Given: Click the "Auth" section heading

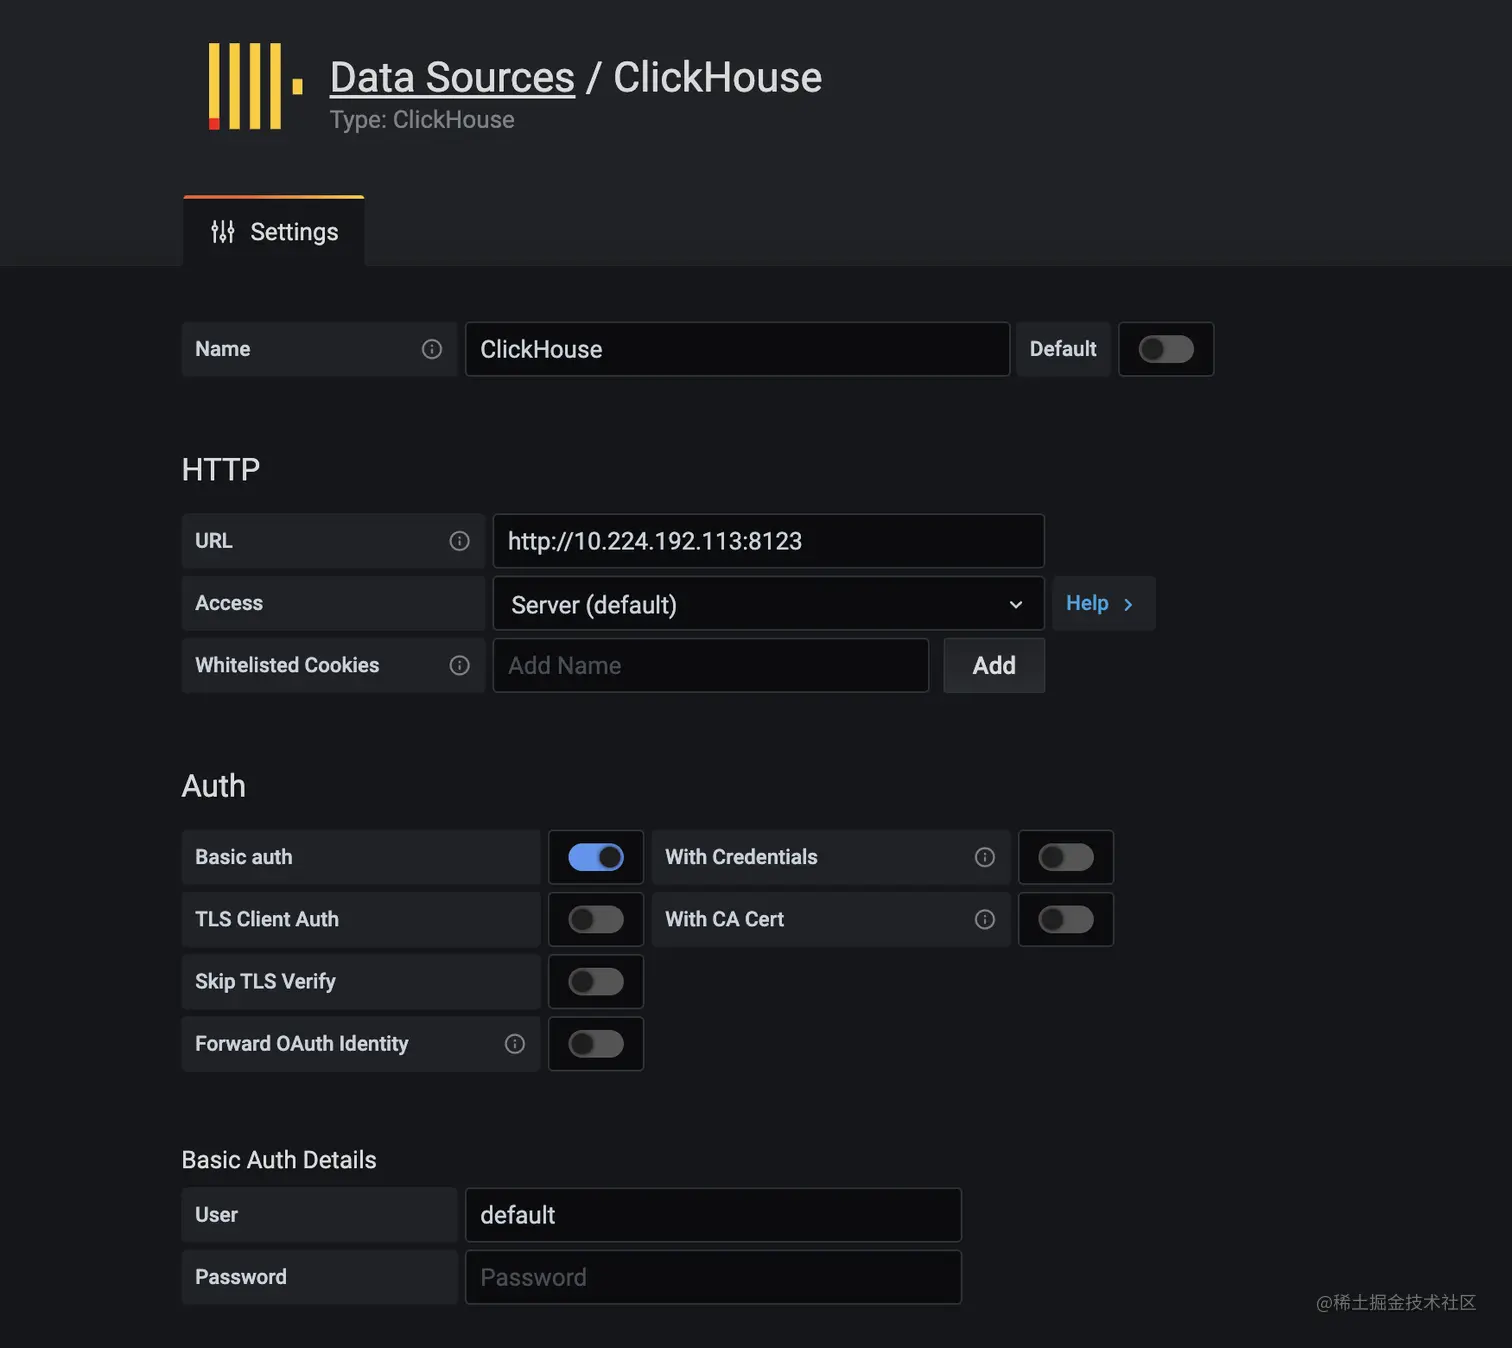Looking at the screenshot, I should click(x=214, y=786).
